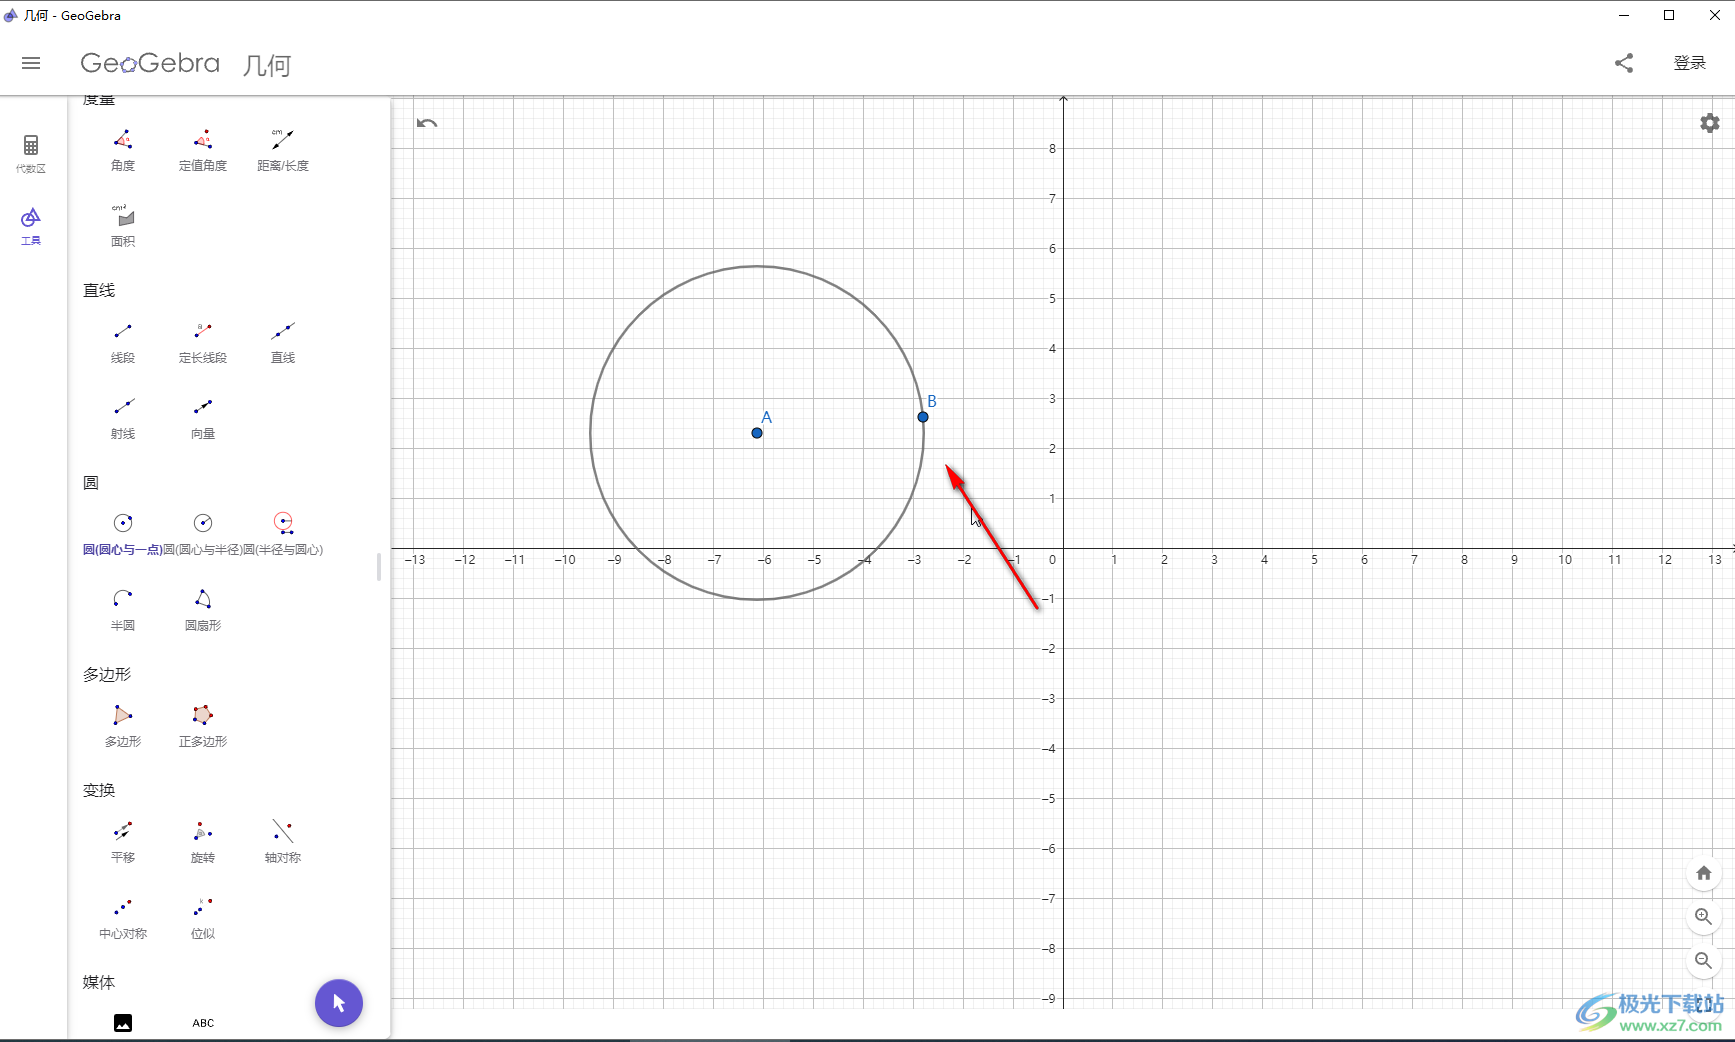Click the 登录 sign-in button
This screenshot has width=1735, height=1042.
1690,63
